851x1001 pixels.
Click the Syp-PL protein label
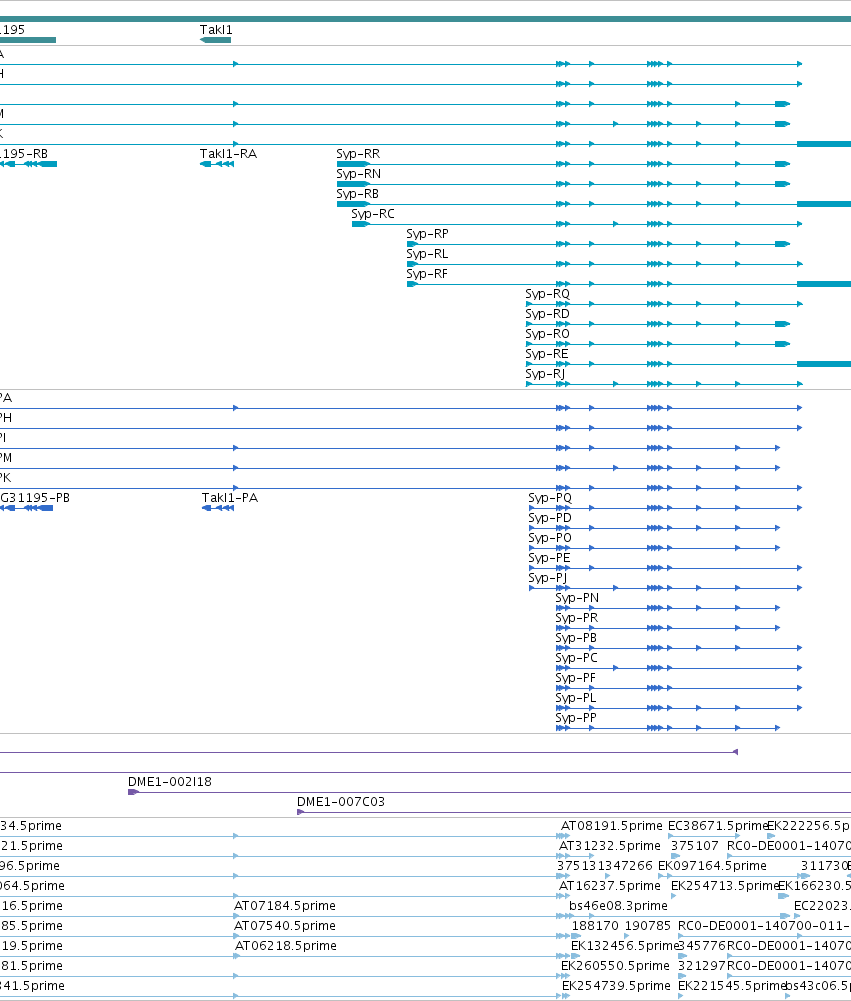pos(576,698)
